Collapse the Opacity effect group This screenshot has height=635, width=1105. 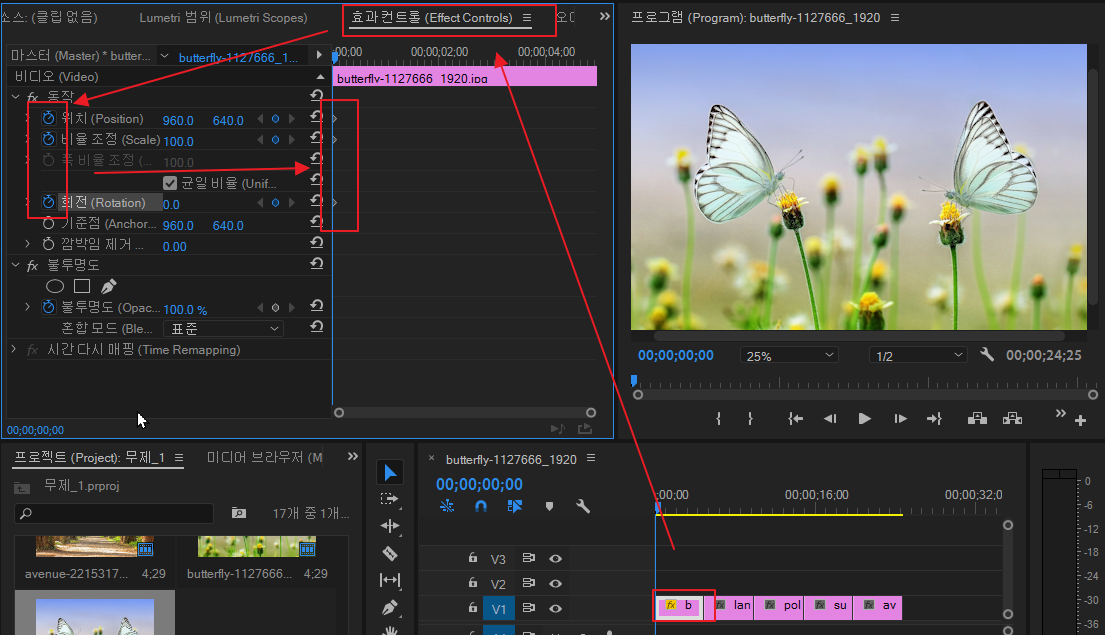pyautogui.click(x=16, y=265)
